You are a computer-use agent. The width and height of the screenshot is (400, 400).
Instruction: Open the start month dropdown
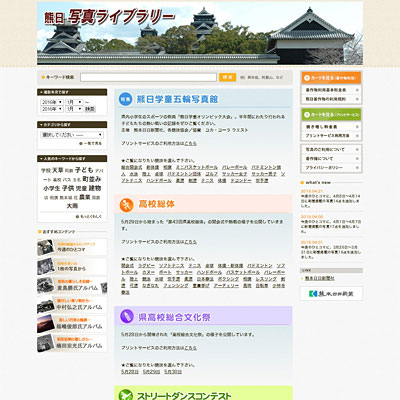[74, 102]
